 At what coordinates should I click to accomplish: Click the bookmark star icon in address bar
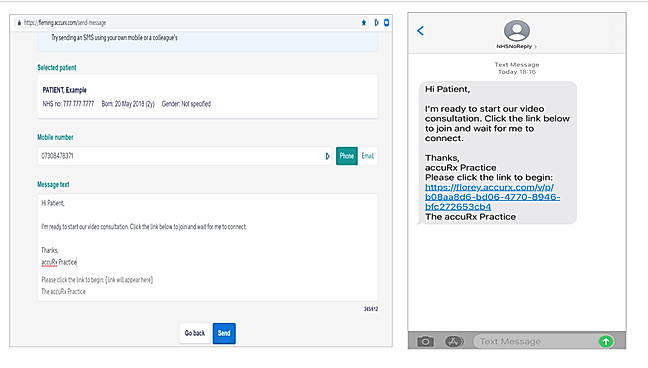[x=364, y=23]
